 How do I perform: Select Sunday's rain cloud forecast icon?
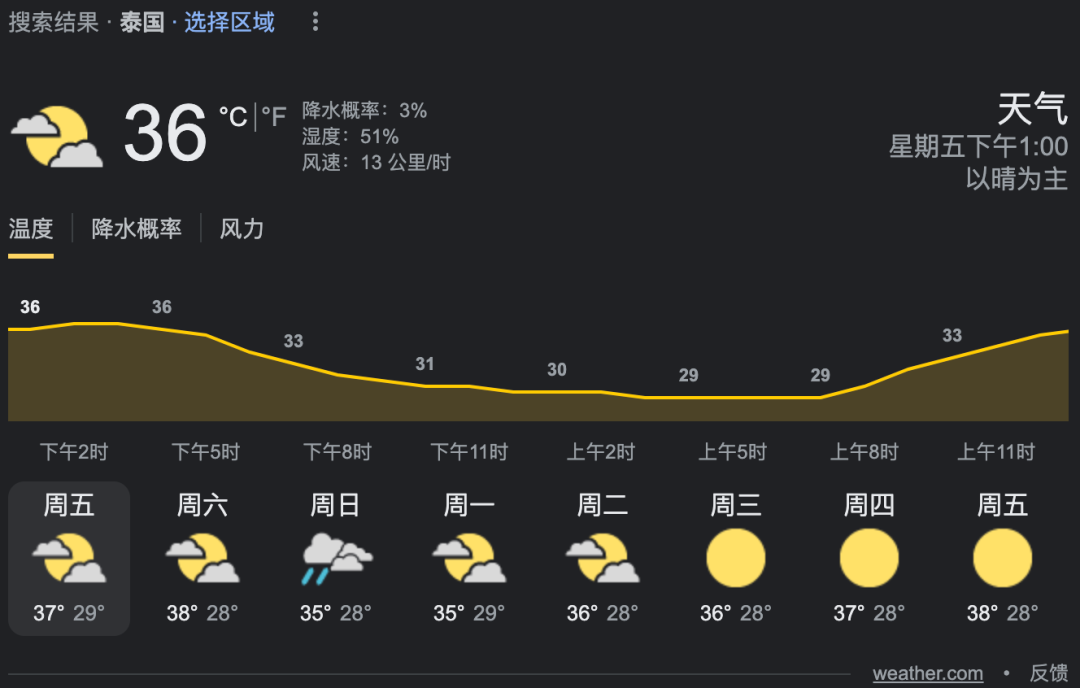(x=336, y=558)
